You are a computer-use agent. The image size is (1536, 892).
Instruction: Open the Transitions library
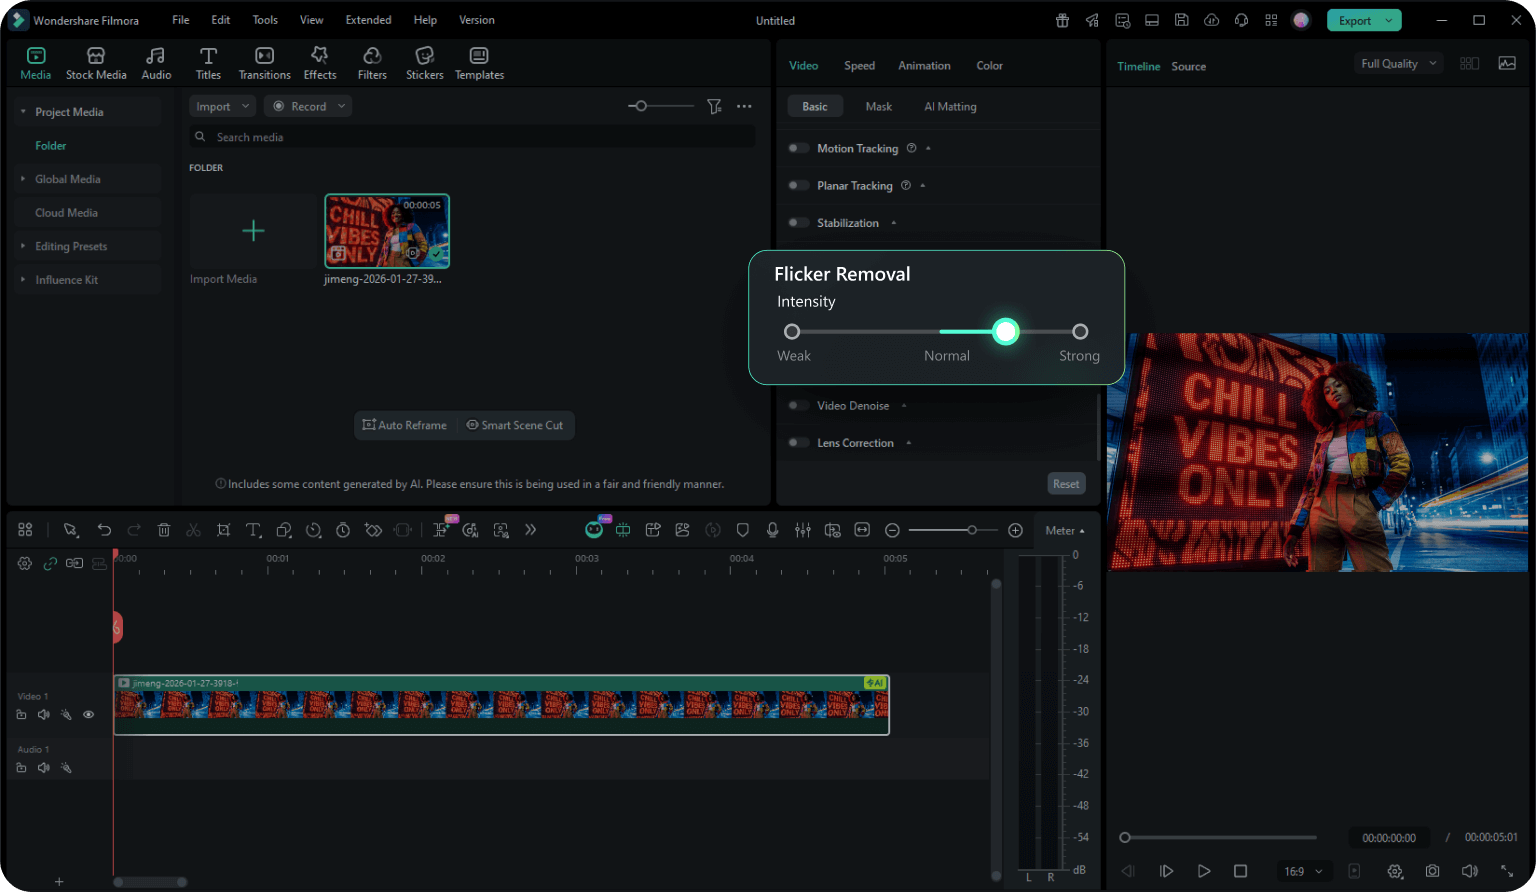click(x=264, y=63)
